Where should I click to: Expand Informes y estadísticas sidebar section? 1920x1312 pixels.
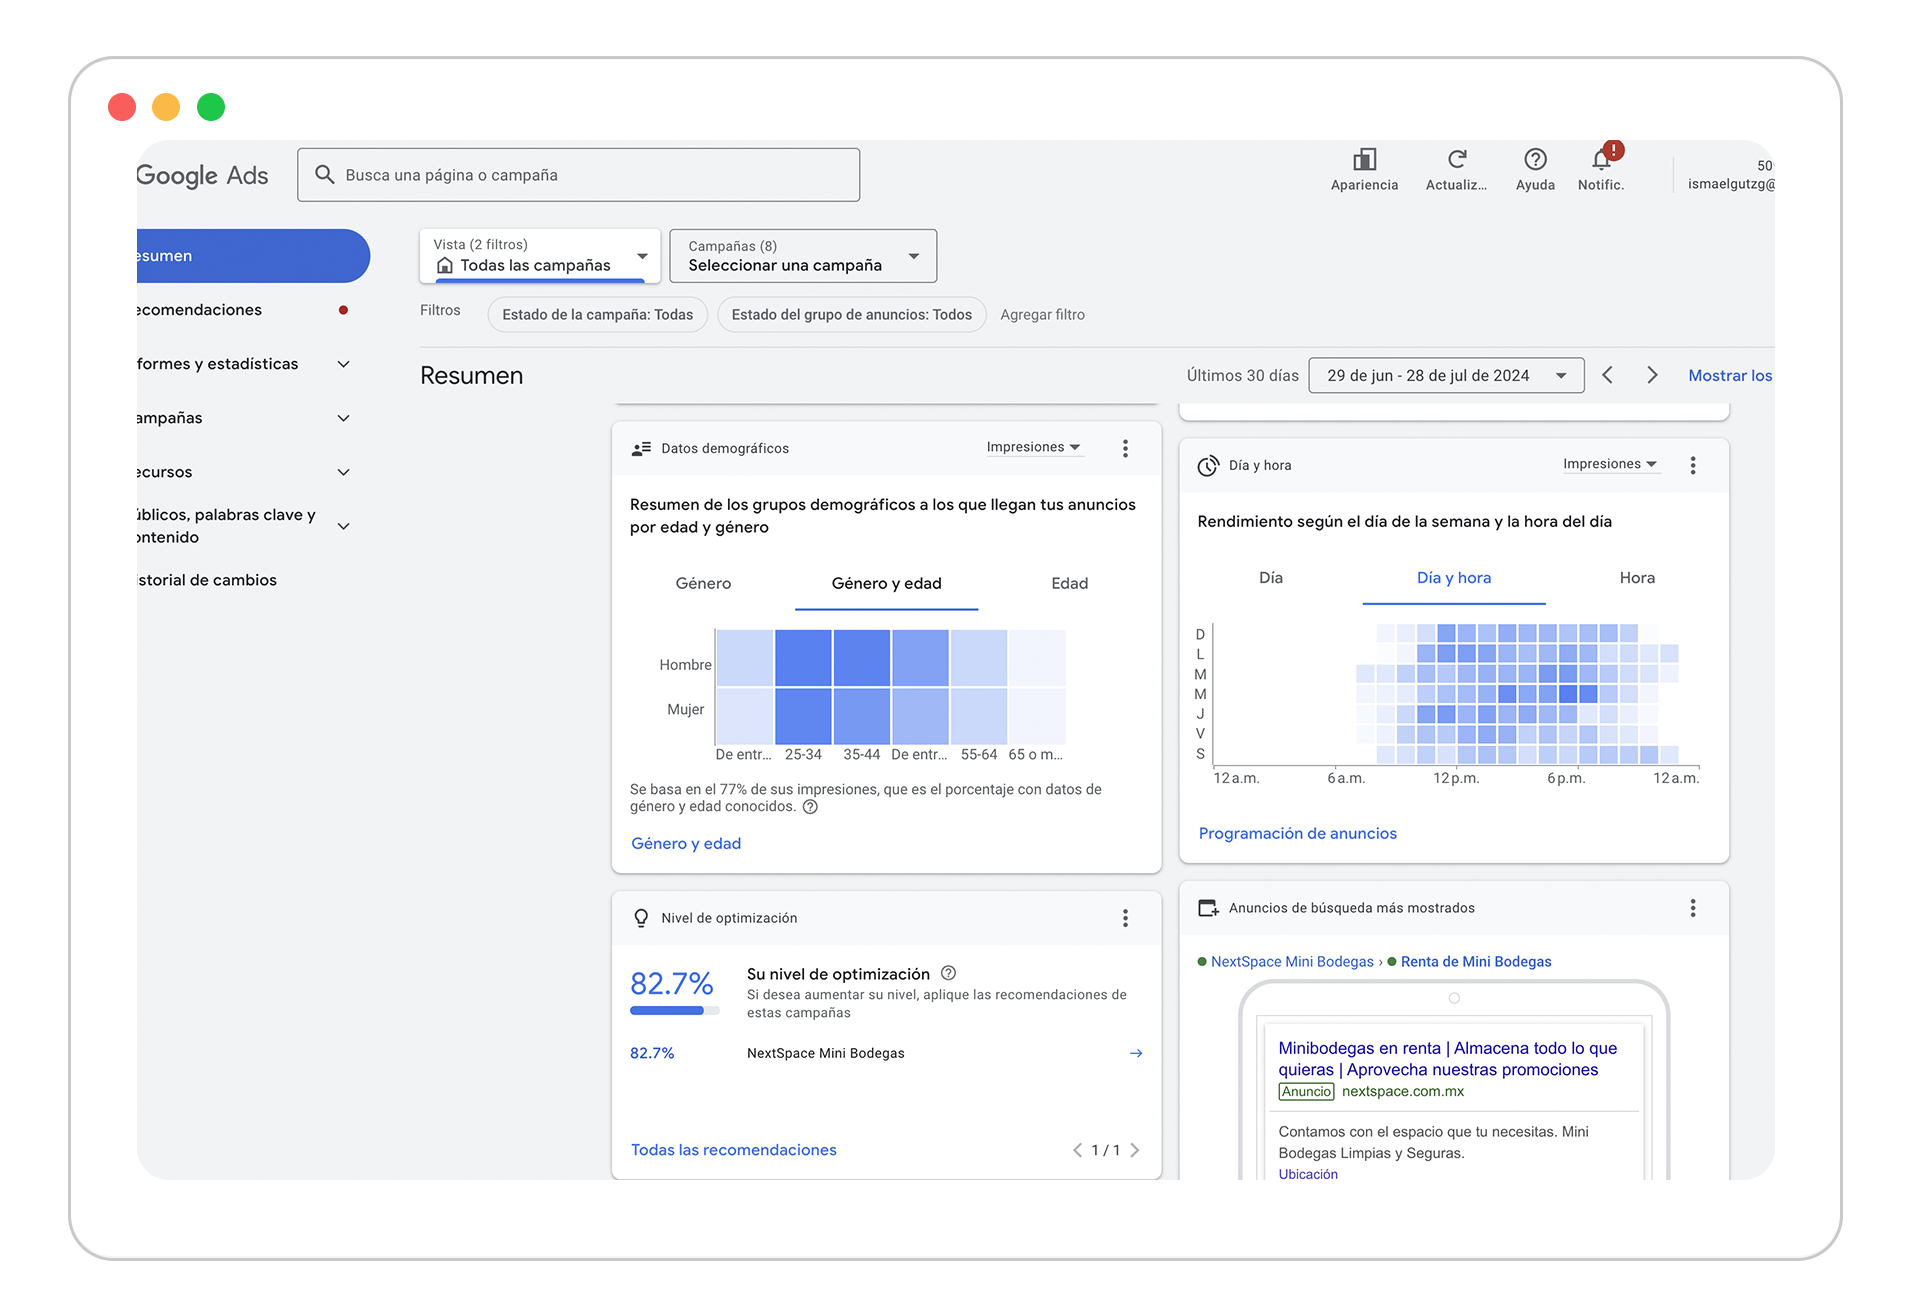pos(344,365)
